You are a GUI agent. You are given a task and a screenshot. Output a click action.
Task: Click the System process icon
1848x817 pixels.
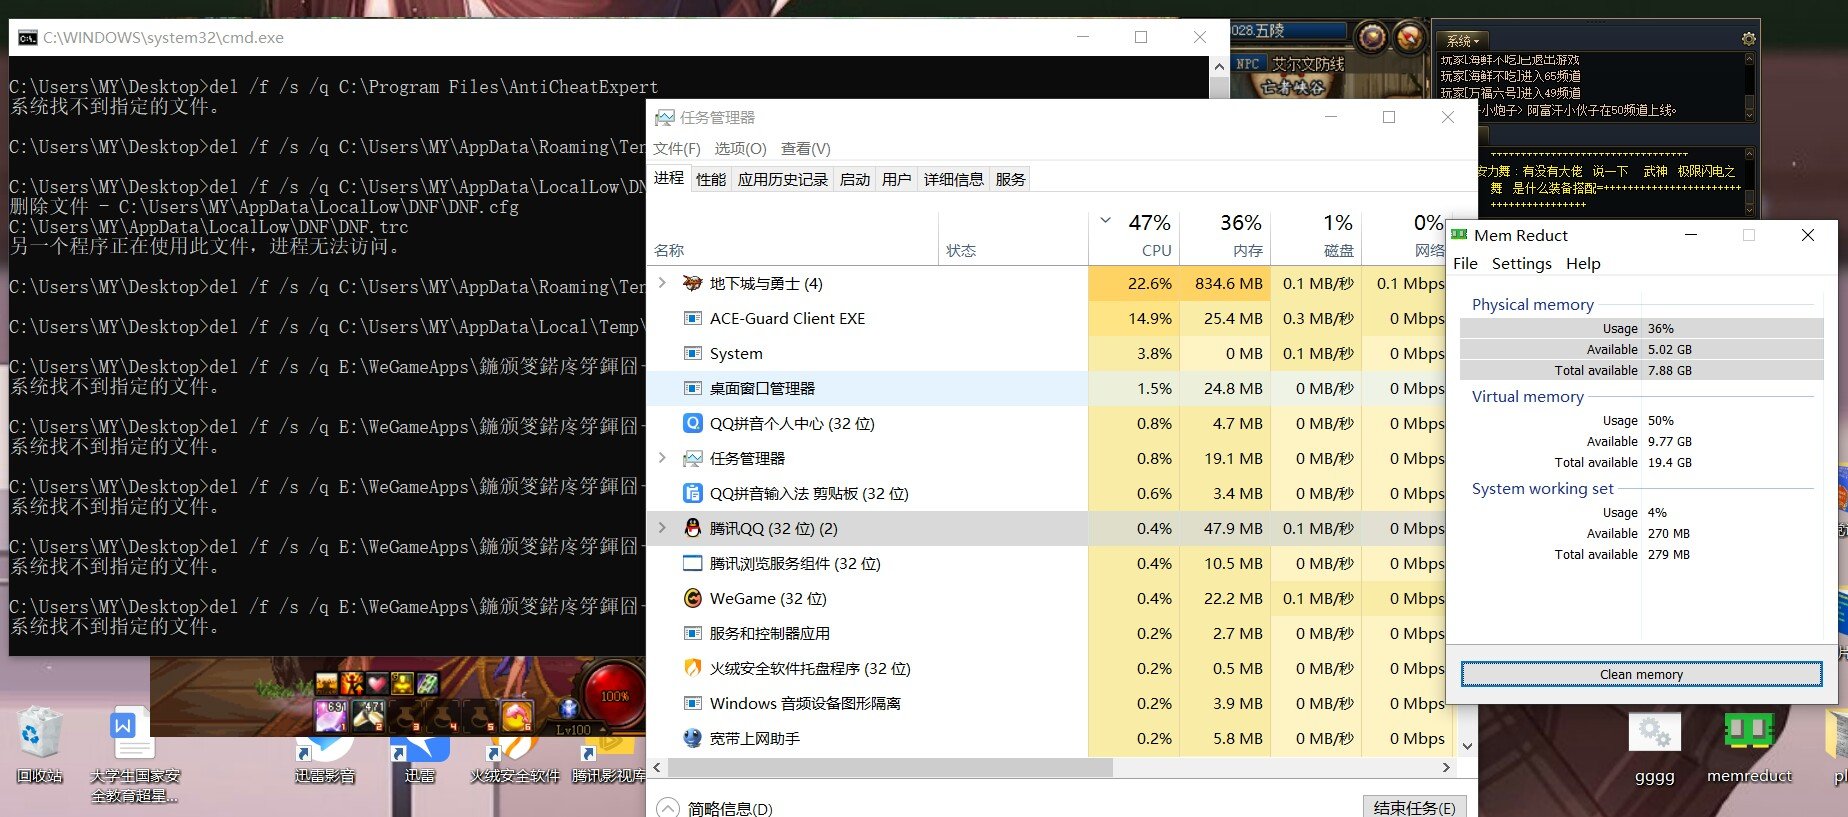coord(692,353)
